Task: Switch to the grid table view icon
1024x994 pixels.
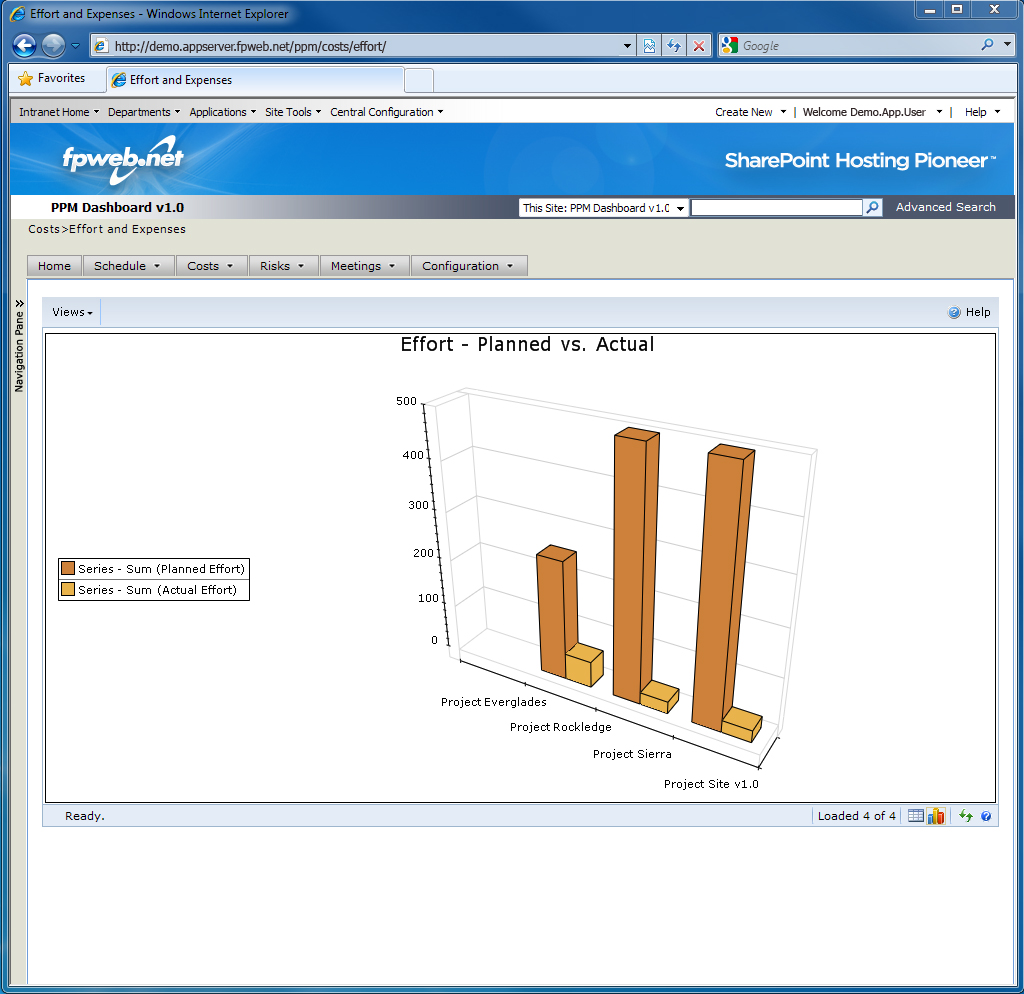Action: [x=915, y=816]
